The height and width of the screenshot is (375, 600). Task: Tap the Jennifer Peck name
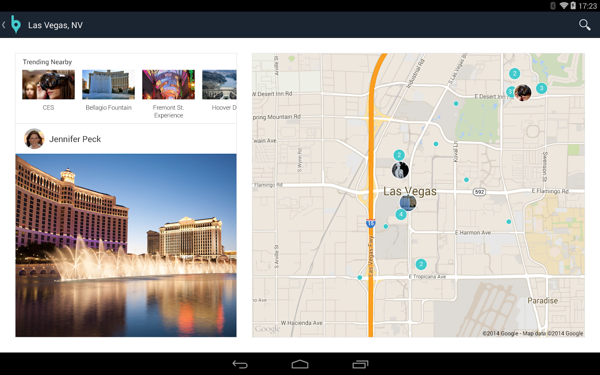[75, 139]
